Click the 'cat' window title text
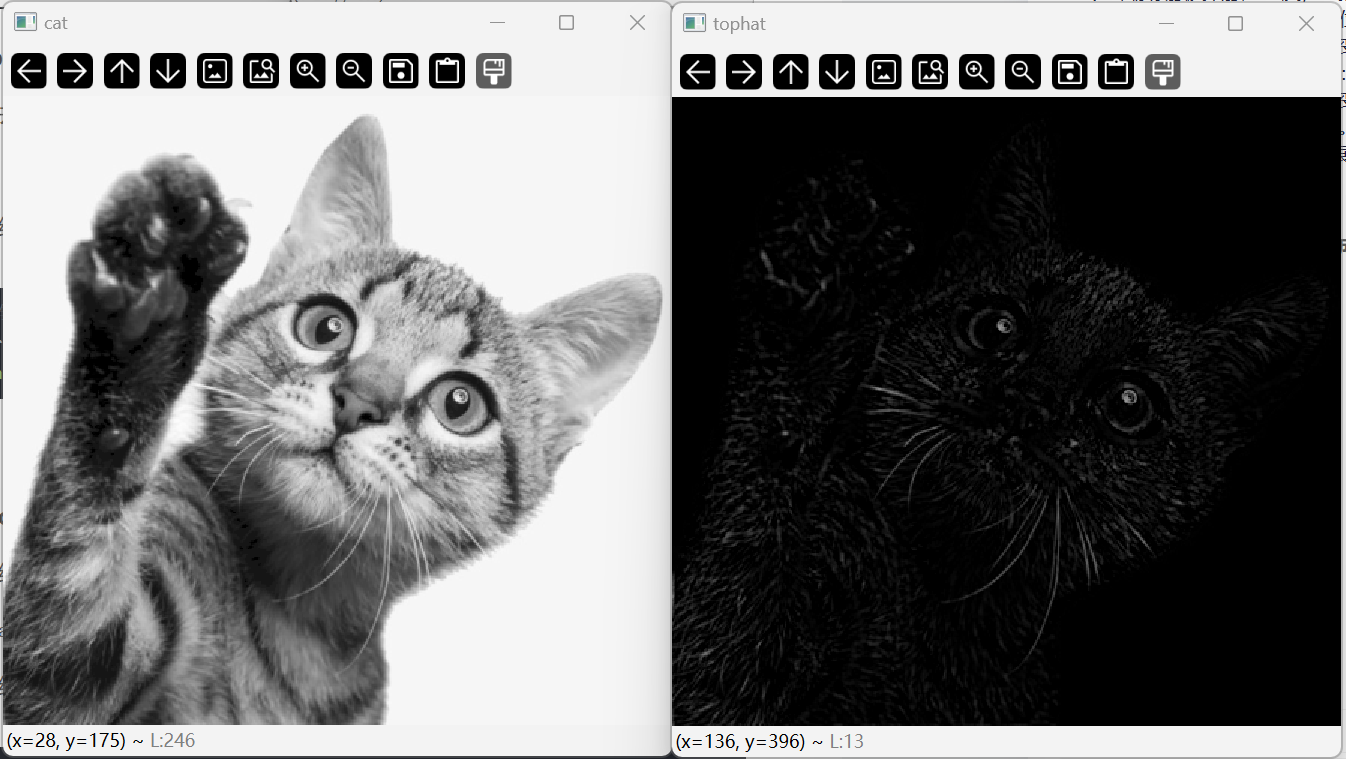This screenshot has width=1346, height=759. pos(56,23)
